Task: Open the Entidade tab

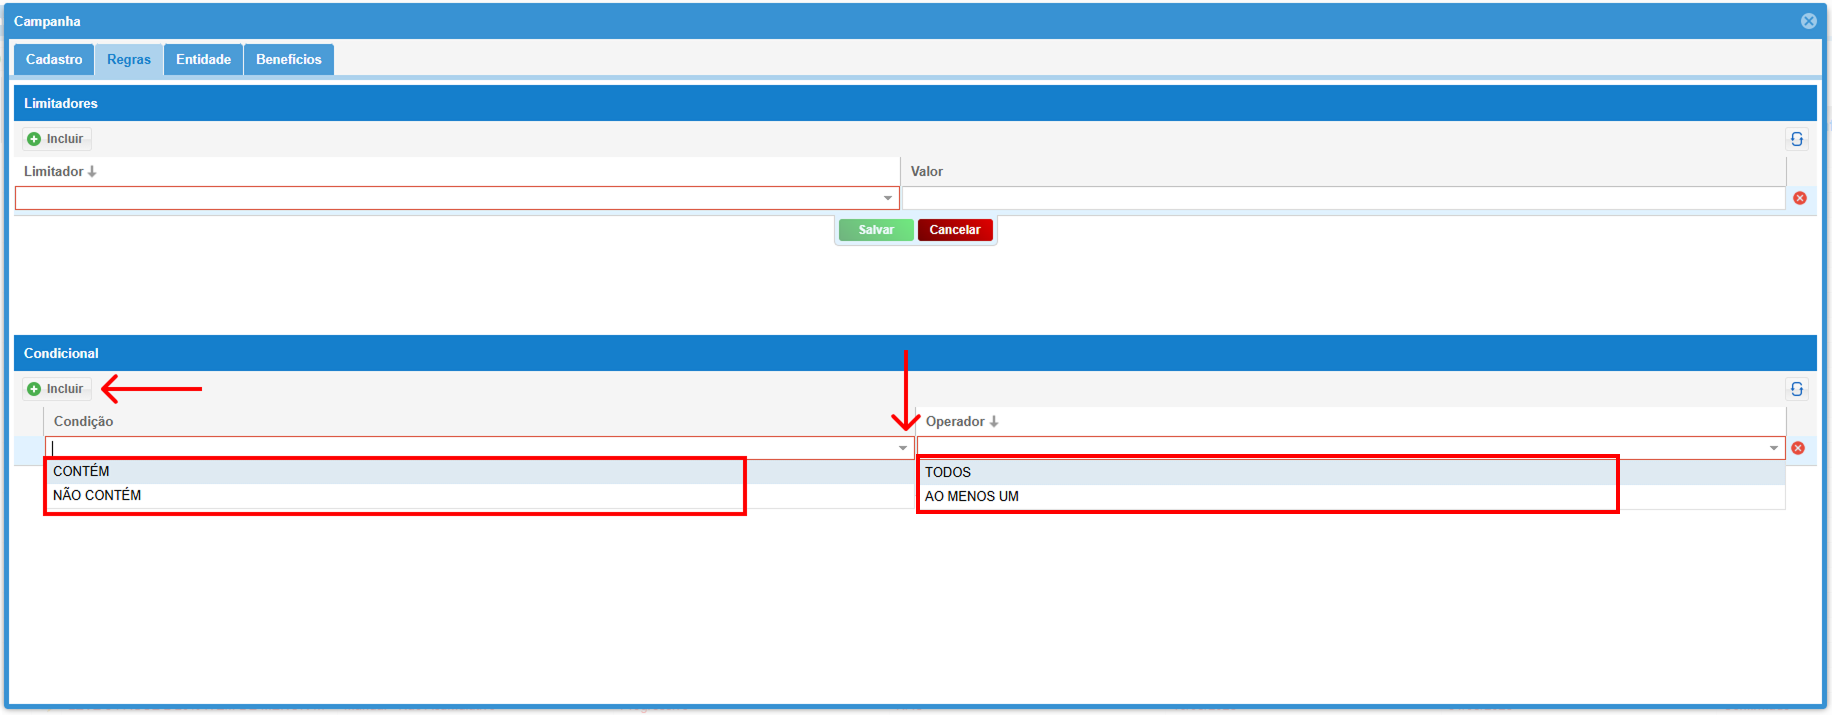Action: pyautogui.click(x=203, y=60)
